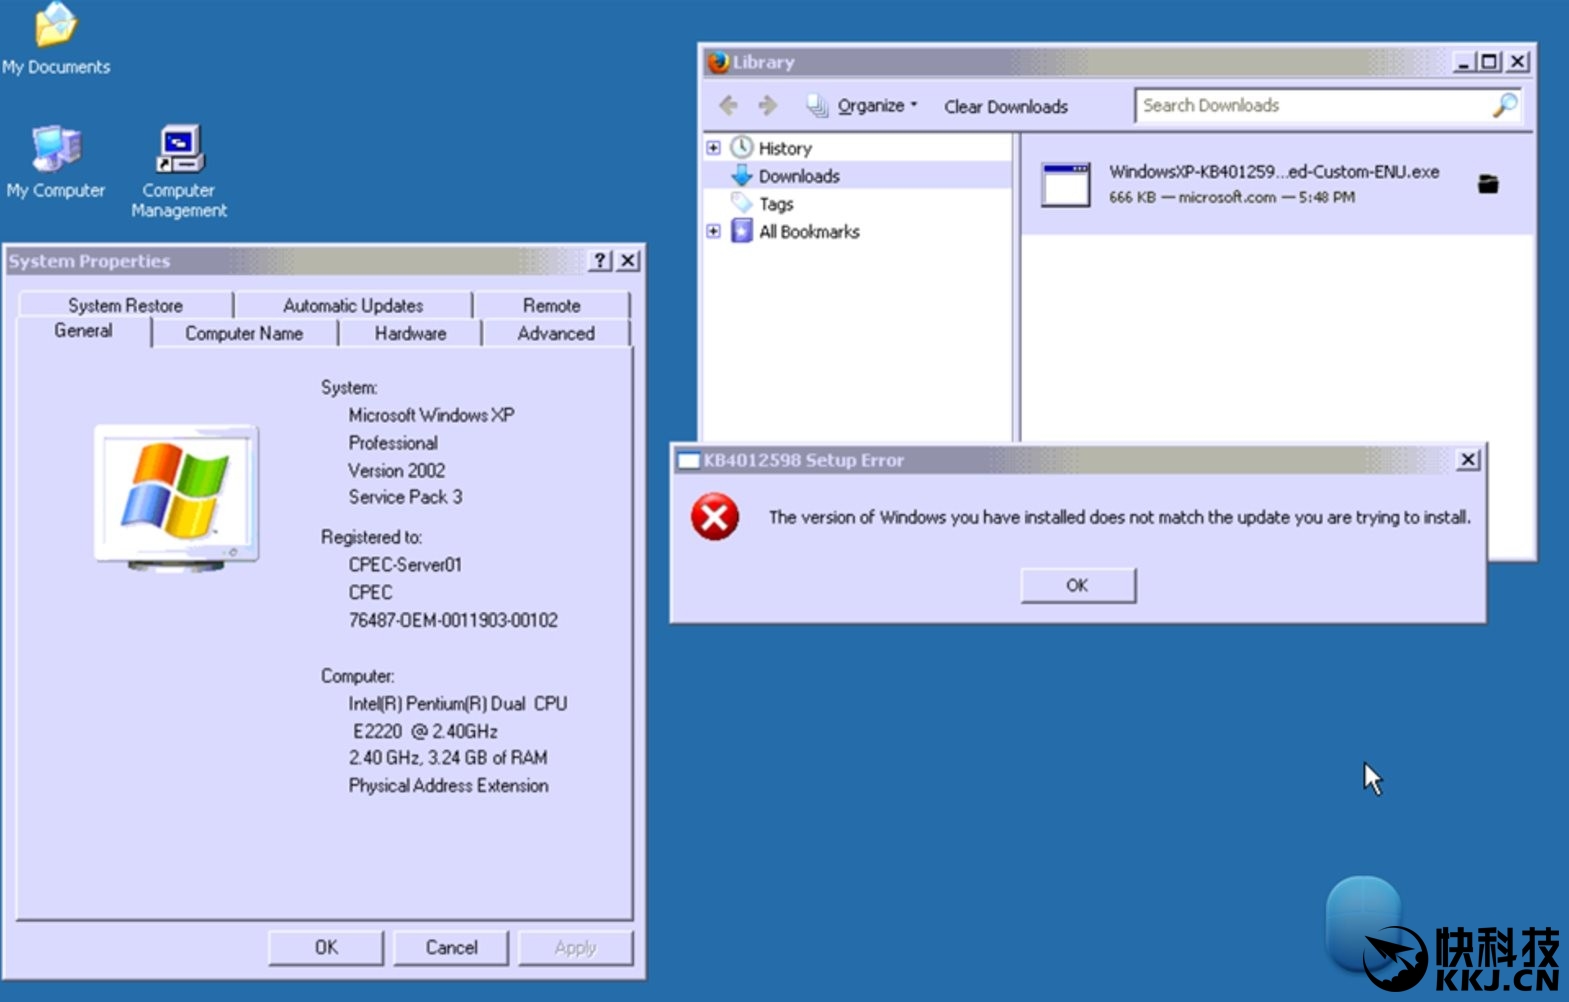Select the WindowsXP-KB401259 download entry
Image resolution: width=1569 pixels, height=1002 pixels.
[x=1277, y=184]
